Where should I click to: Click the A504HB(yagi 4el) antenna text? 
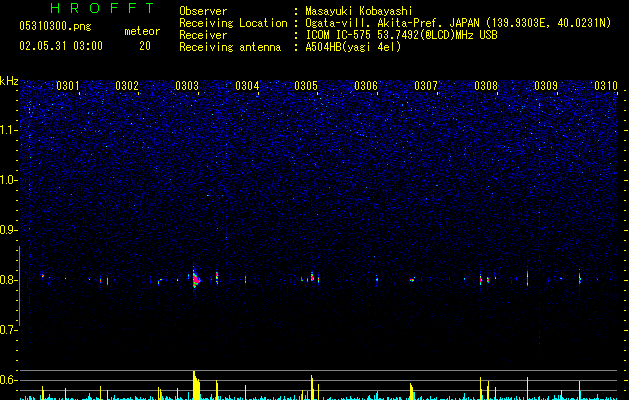[353, 47]
